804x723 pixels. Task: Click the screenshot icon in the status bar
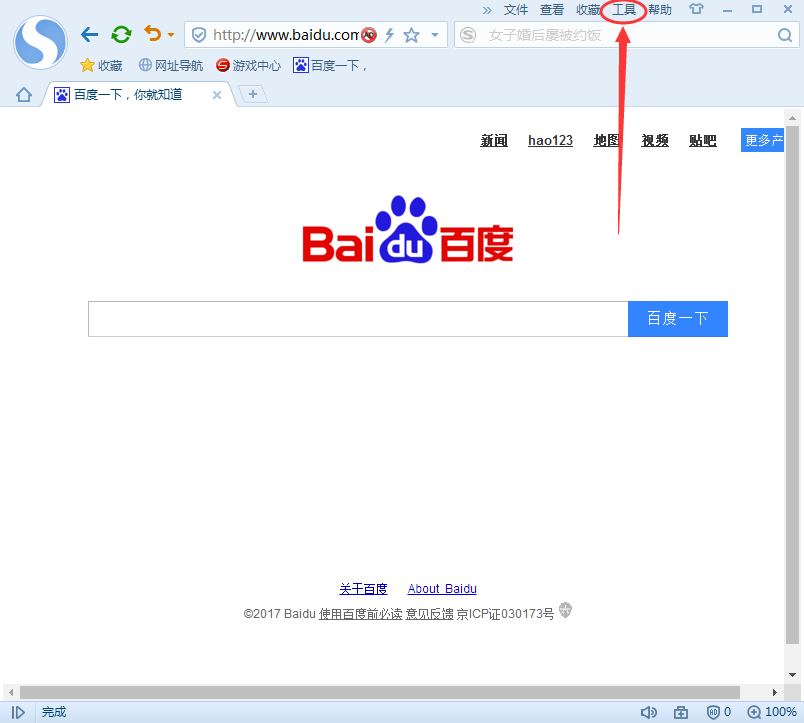[681, 712]
